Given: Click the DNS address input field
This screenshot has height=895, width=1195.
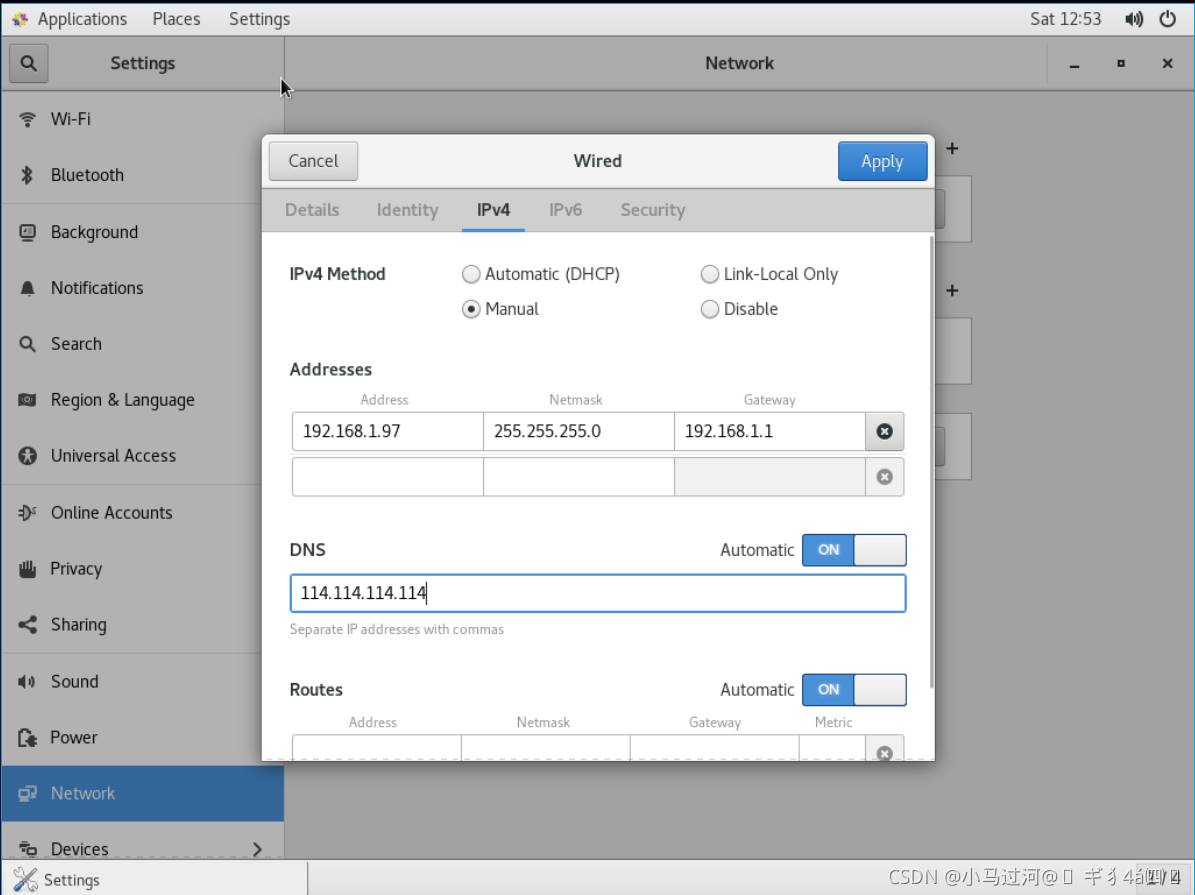Looking at the screenshot, I should pyautogui.click(x=598, y=593).
